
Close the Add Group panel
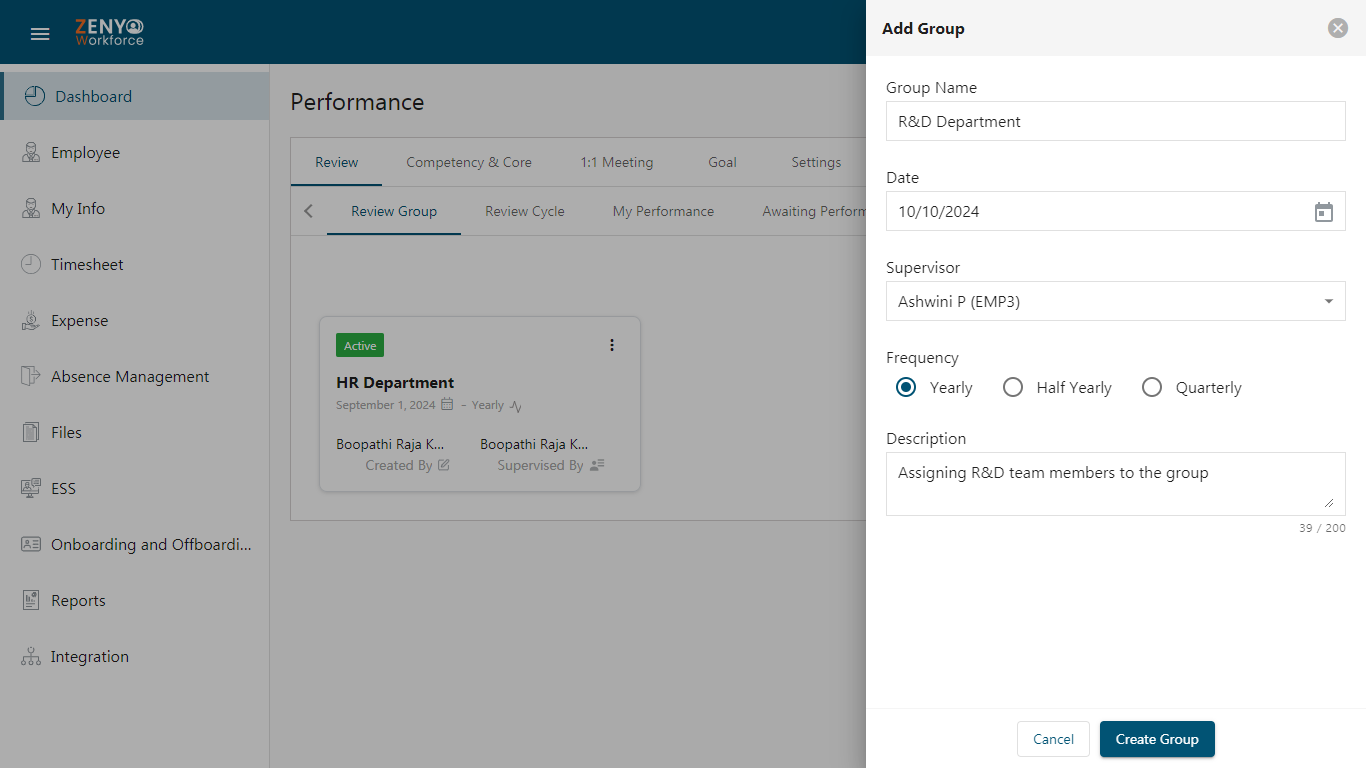(1338, 28)
